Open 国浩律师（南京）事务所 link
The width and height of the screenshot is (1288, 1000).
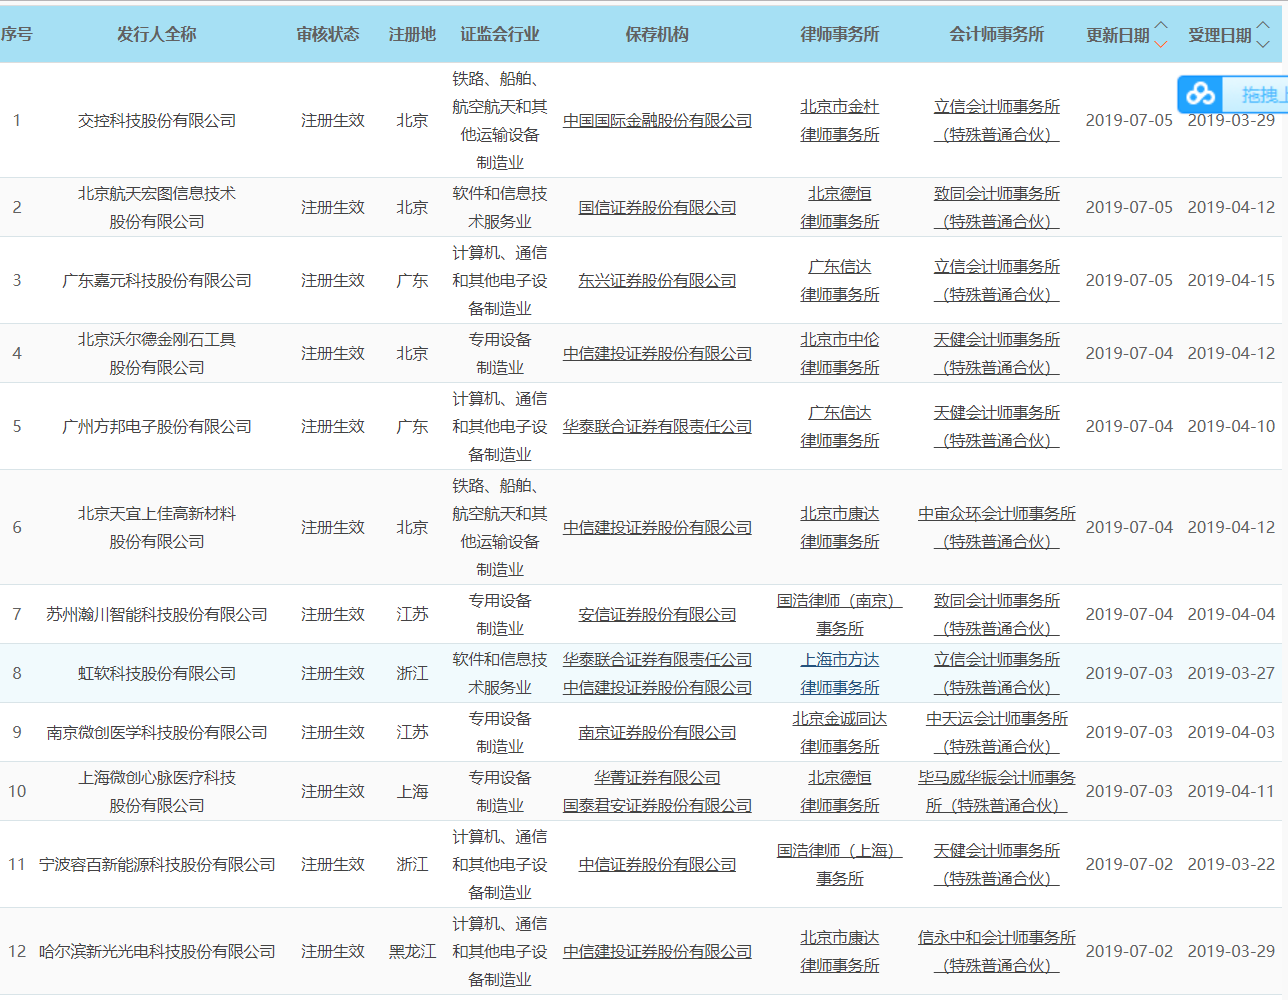[x=840, y=614]
